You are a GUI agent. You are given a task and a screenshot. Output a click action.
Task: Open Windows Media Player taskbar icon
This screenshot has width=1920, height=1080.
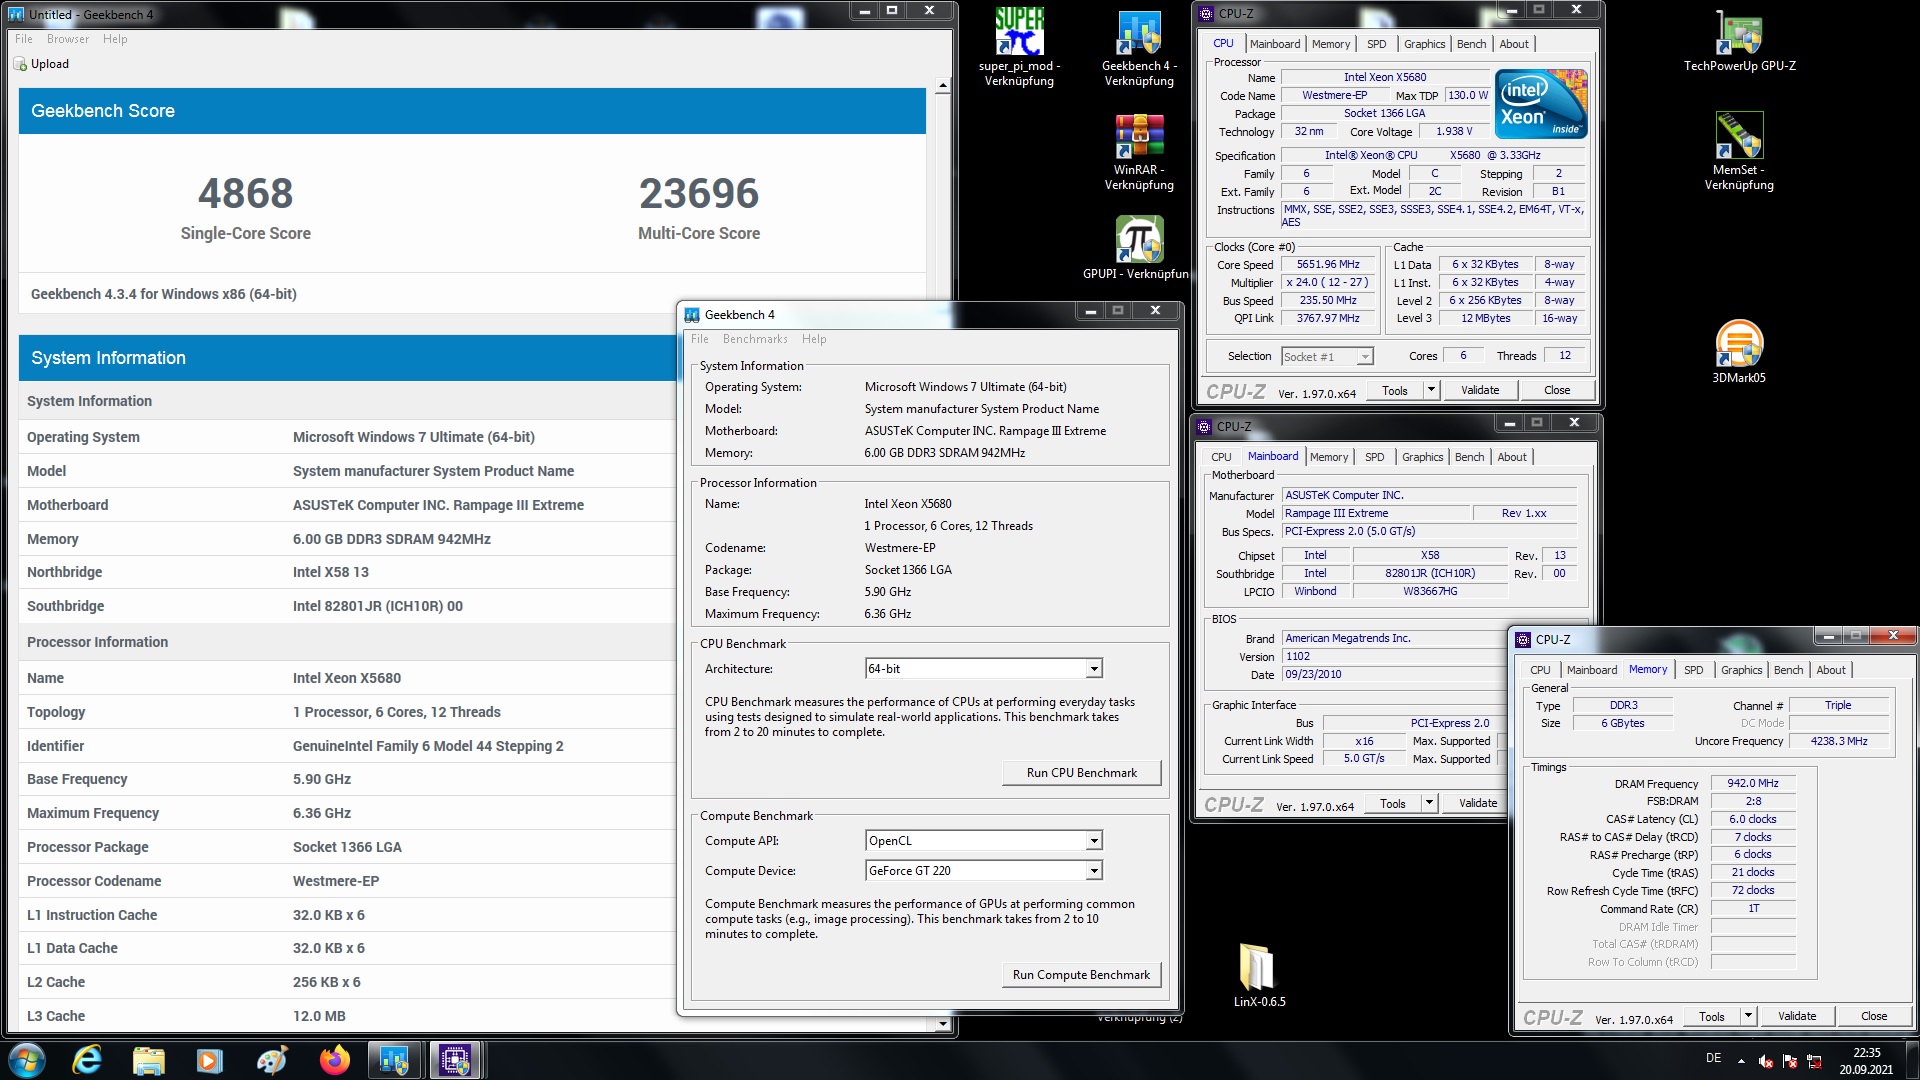[x=210, y=1060]
